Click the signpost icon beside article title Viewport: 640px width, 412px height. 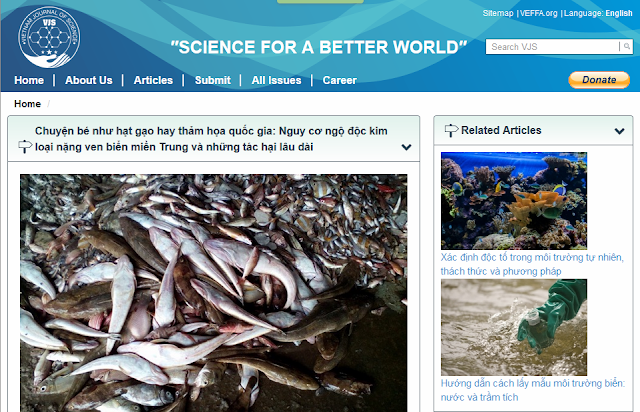[25, 146]
